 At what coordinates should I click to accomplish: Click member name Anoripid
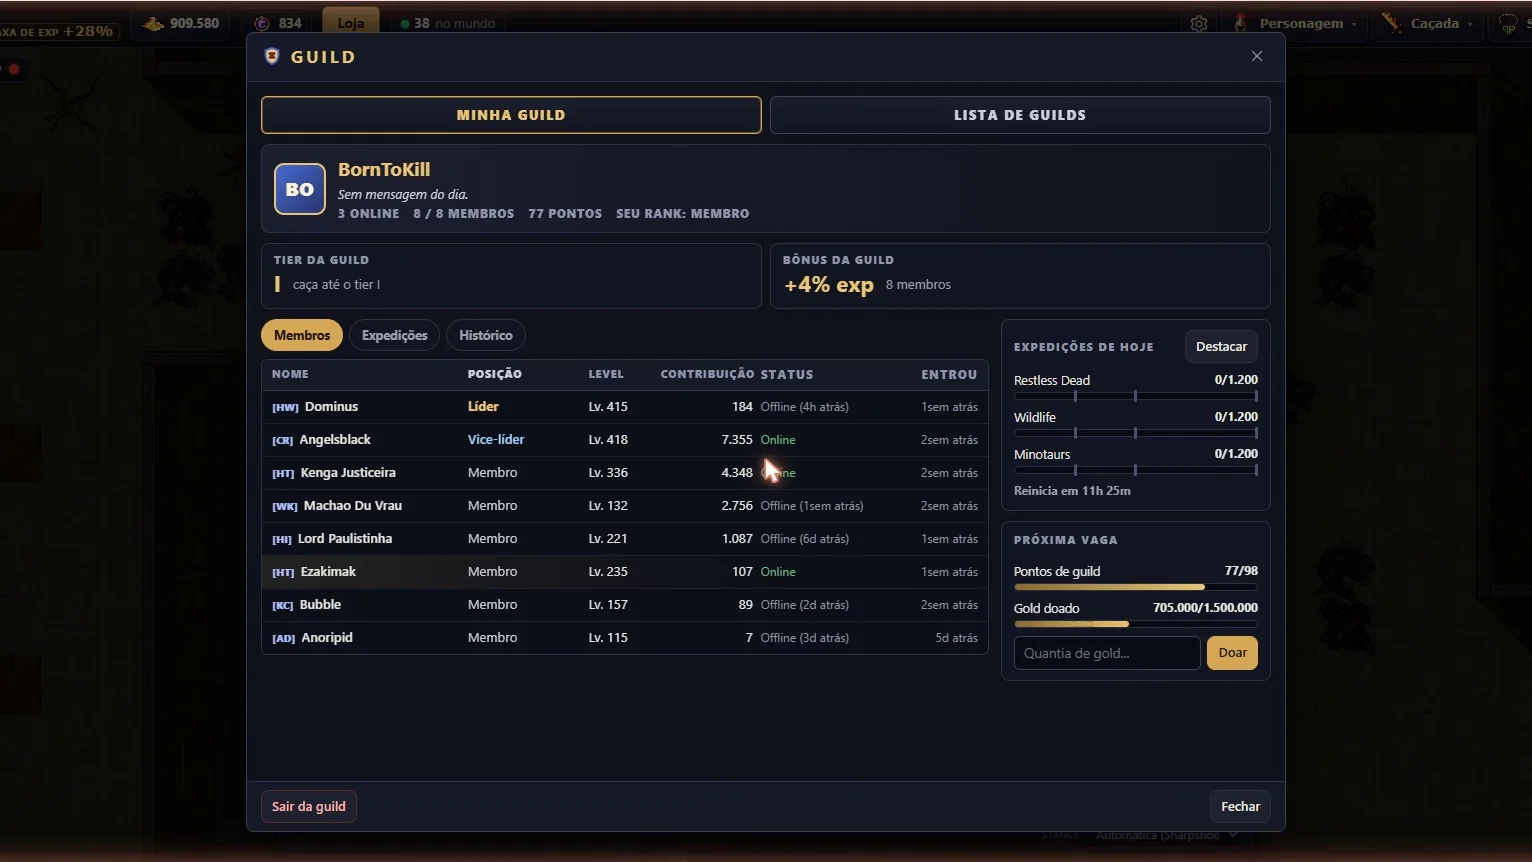click(327, 638)
